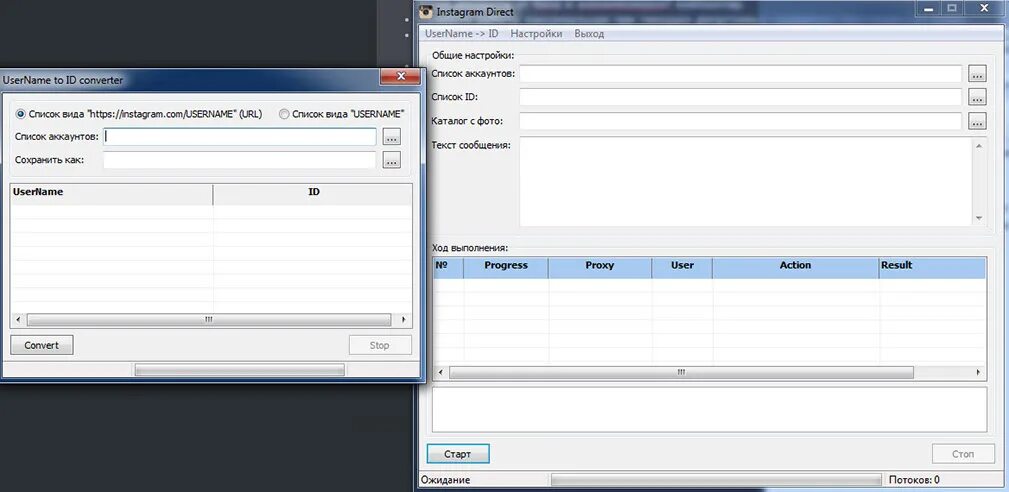Focus the Список аккаунтов field in converter
The width and height of the screenshot is (1009, 492).
(x=239, y=137)
